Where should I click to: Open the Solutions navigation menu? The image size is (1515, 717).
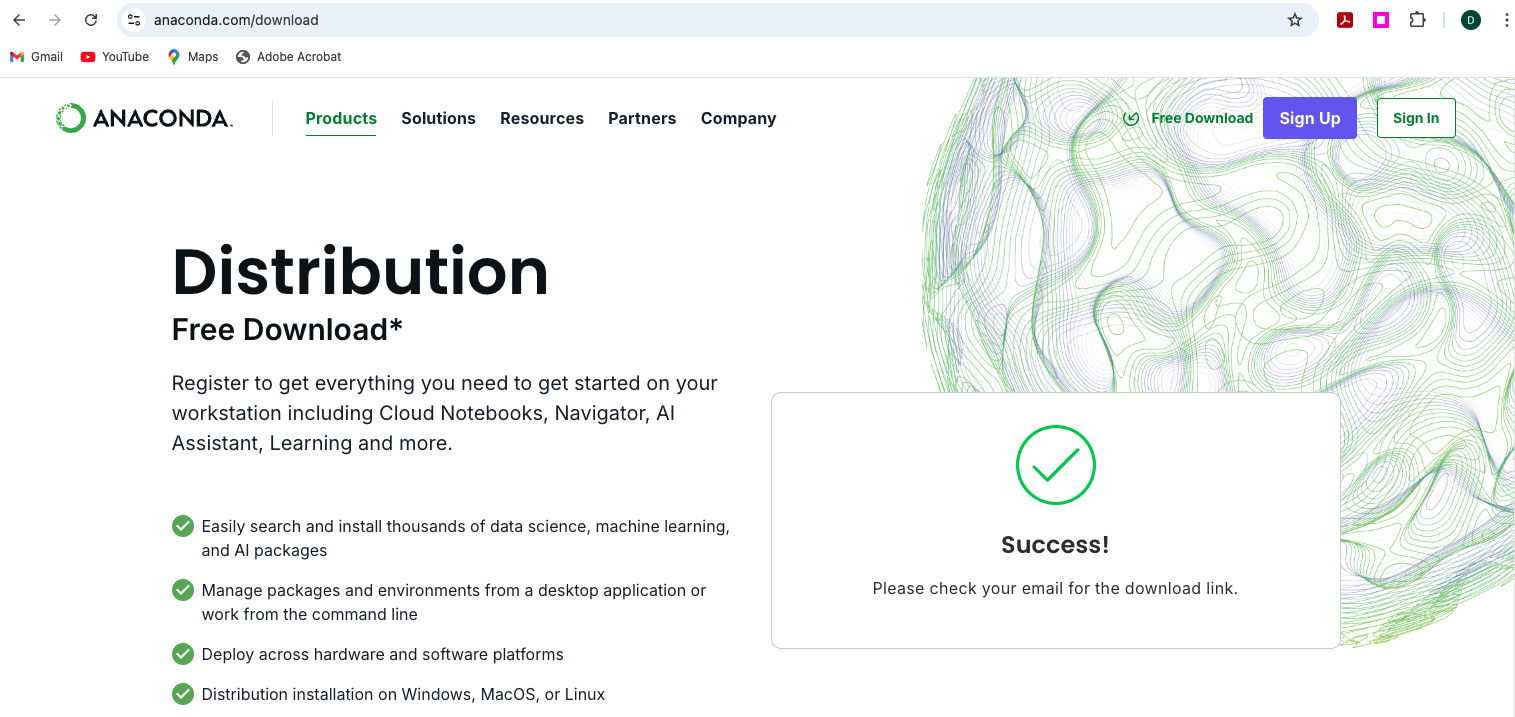coord(438,118)
